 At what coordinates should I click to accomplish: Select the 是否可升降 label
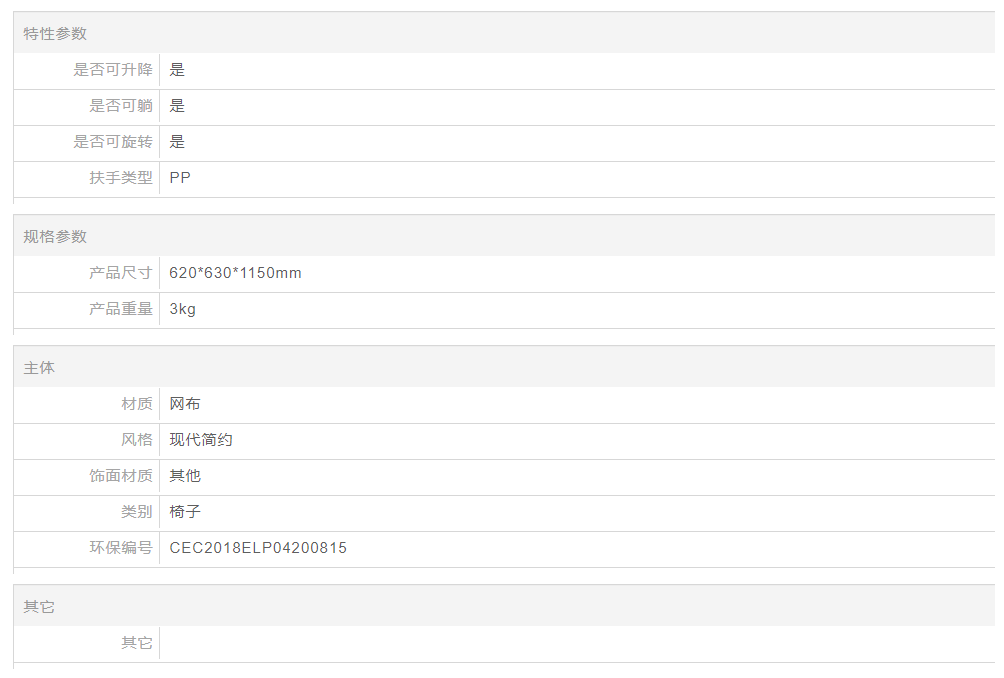tap(113, 70)
